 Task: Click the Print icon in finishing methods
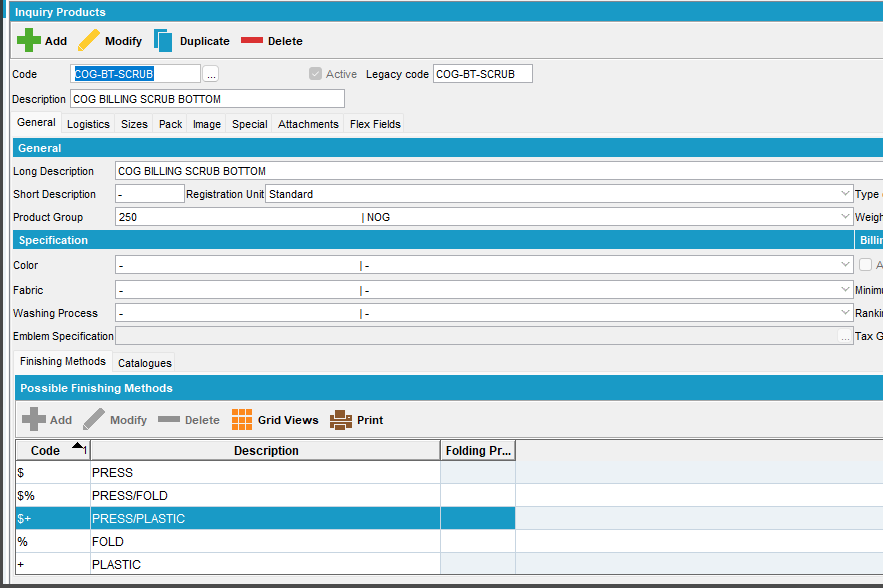[342, 420]
